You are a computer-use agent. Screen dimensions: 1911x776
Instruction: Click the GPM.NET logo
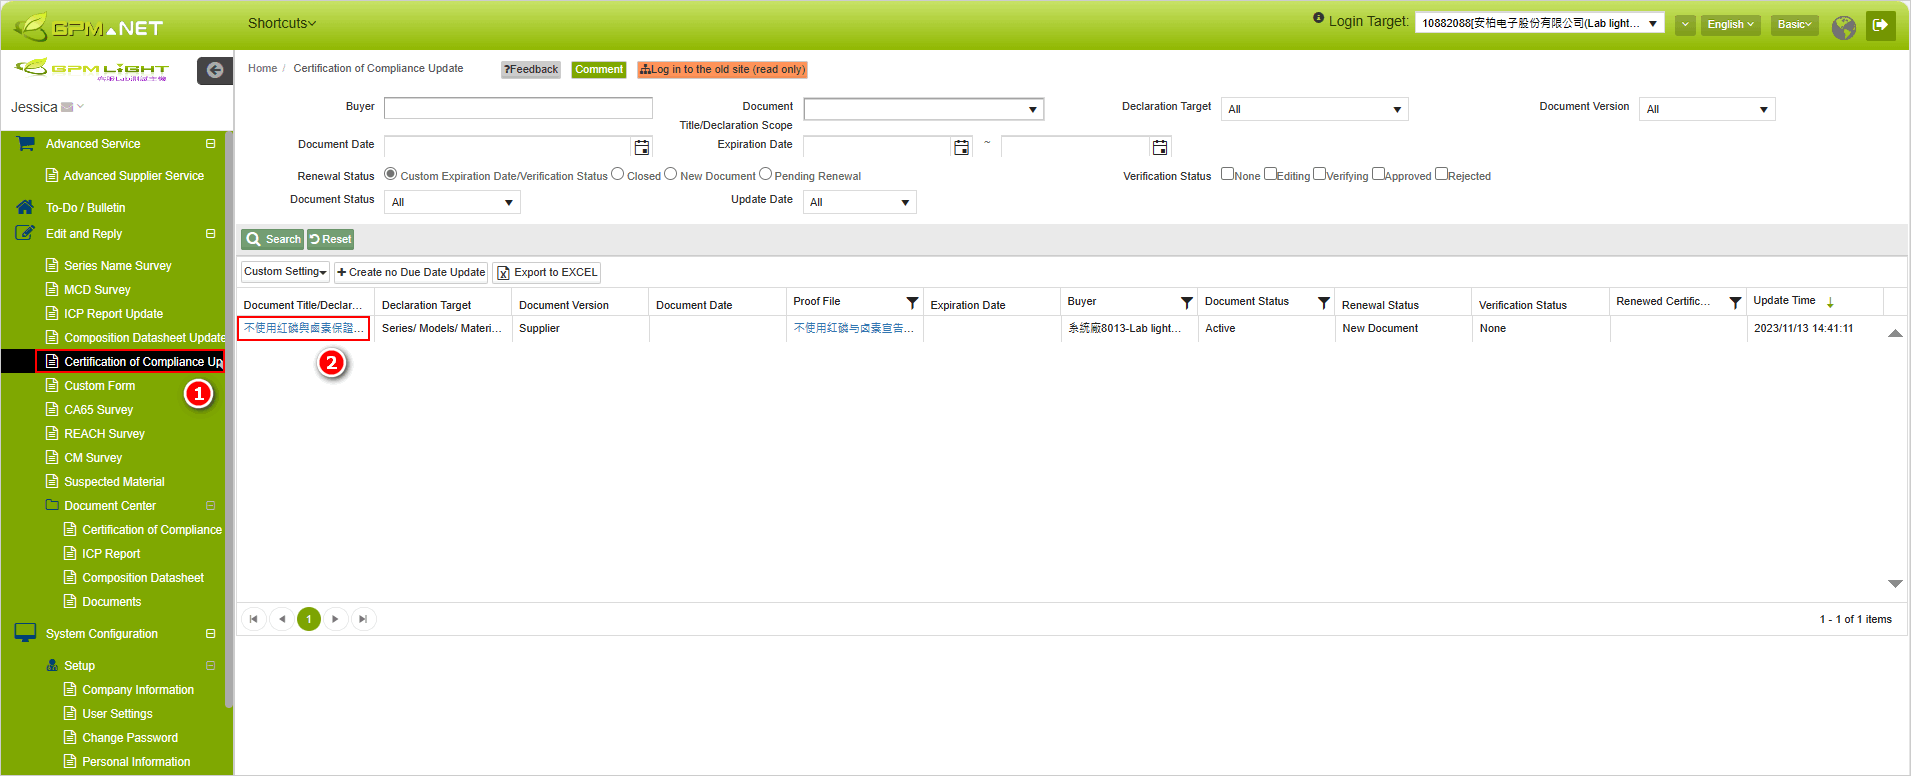(88, 27)
